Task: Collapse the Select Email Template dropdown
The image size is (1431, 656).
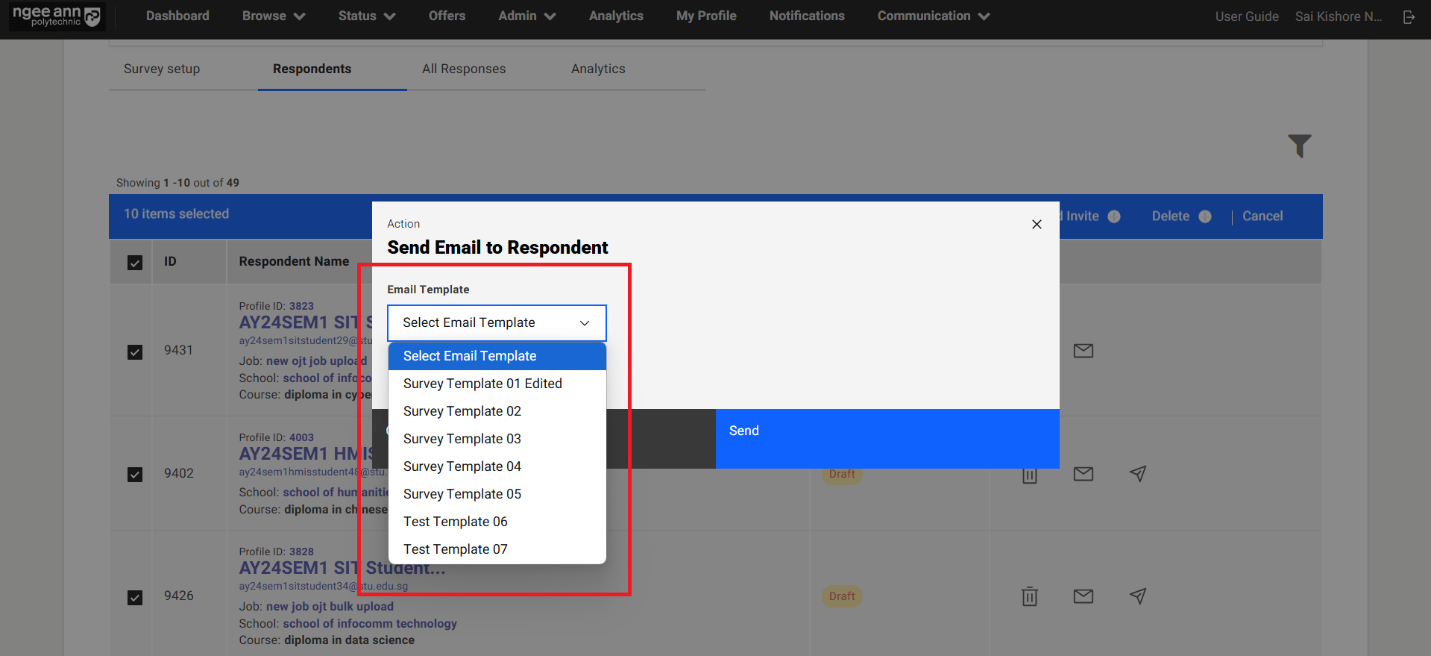Action: [x=496, y=323]
